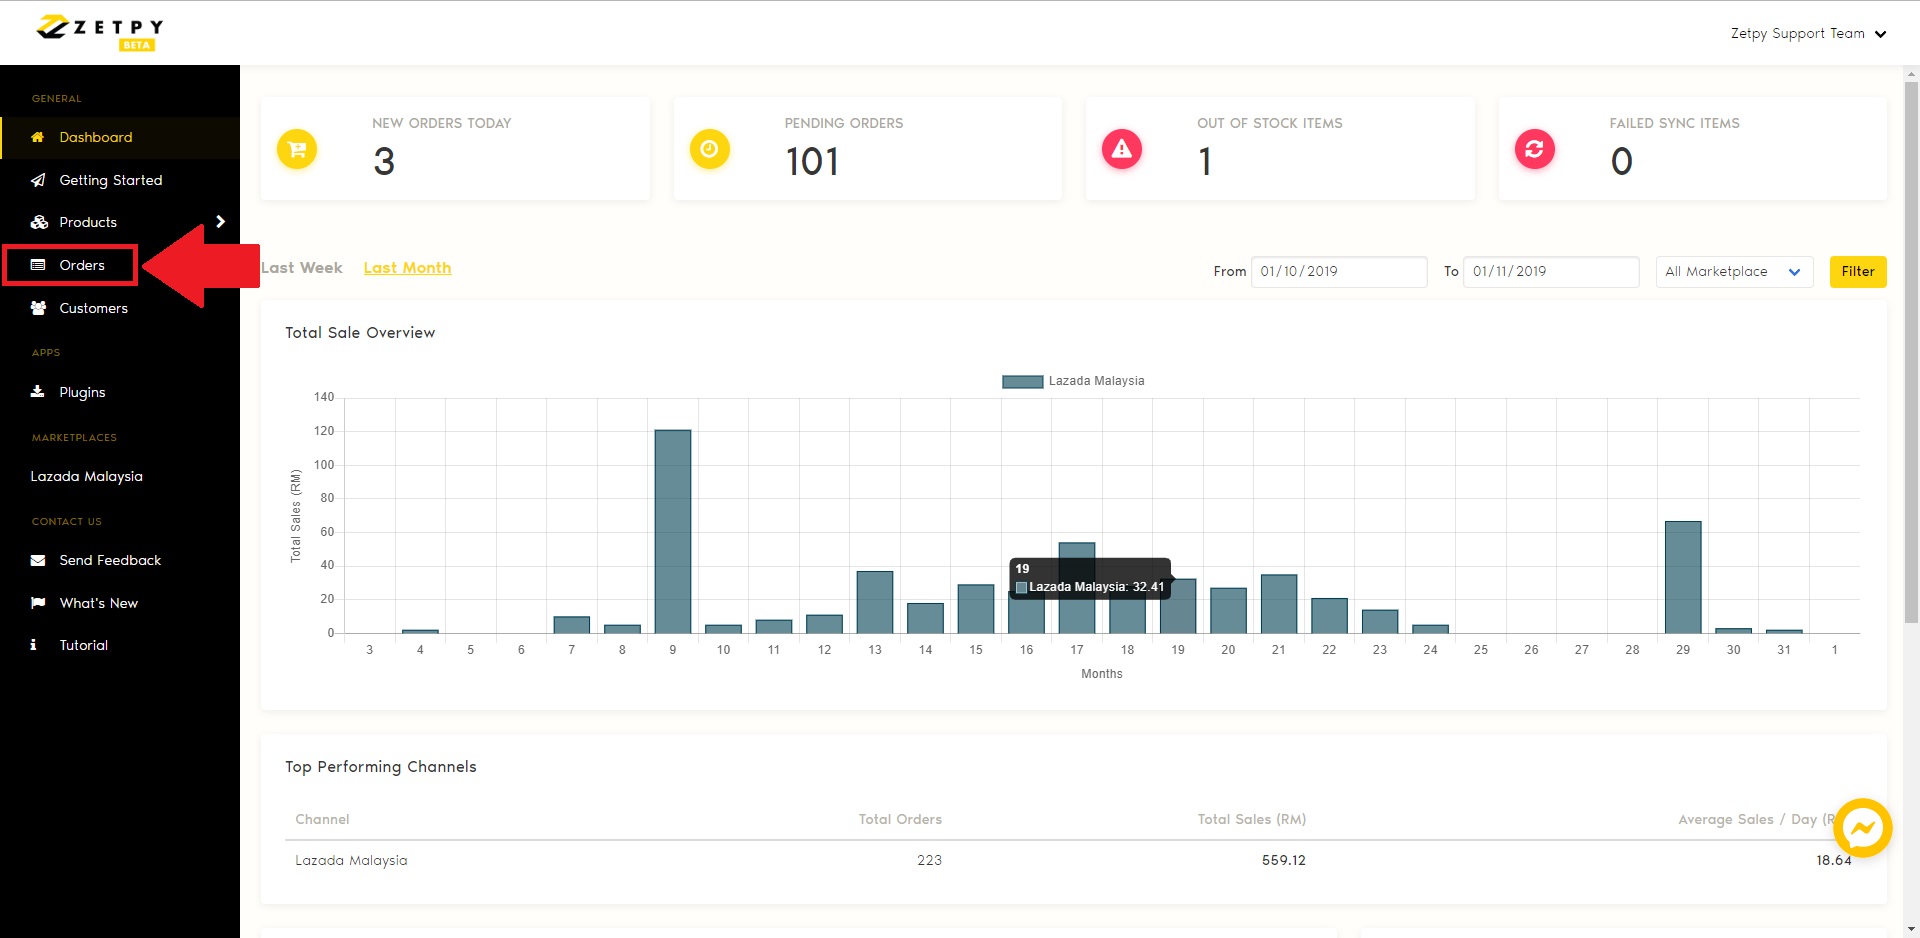This screenshot has width=1920, height=938.
Task: Click the New Orders Today count 3
Action: (384, 162)
